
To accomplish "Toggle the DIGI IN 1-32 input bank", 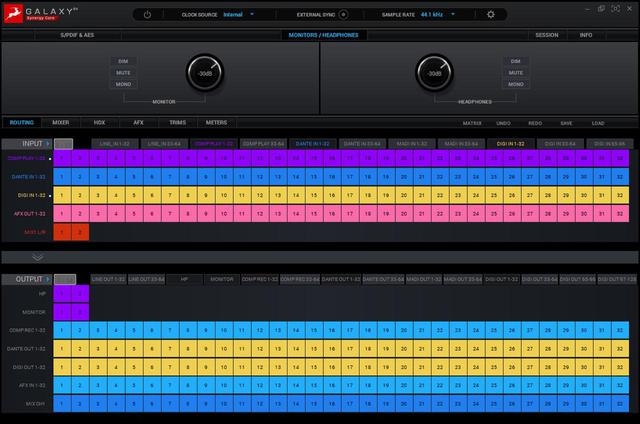I will (x=511, y=144).
